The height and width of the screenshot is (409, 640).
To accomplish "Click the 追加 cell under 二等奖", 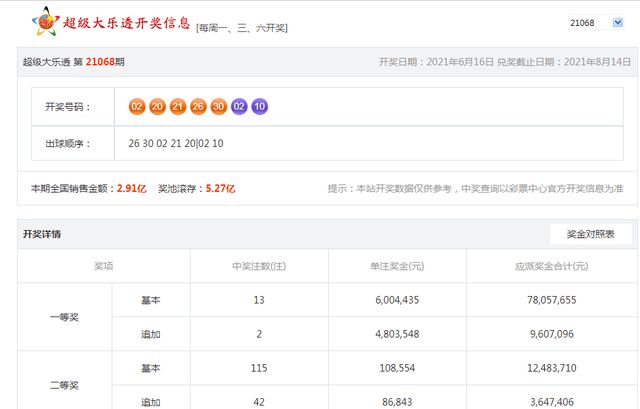I will [151, 402].
